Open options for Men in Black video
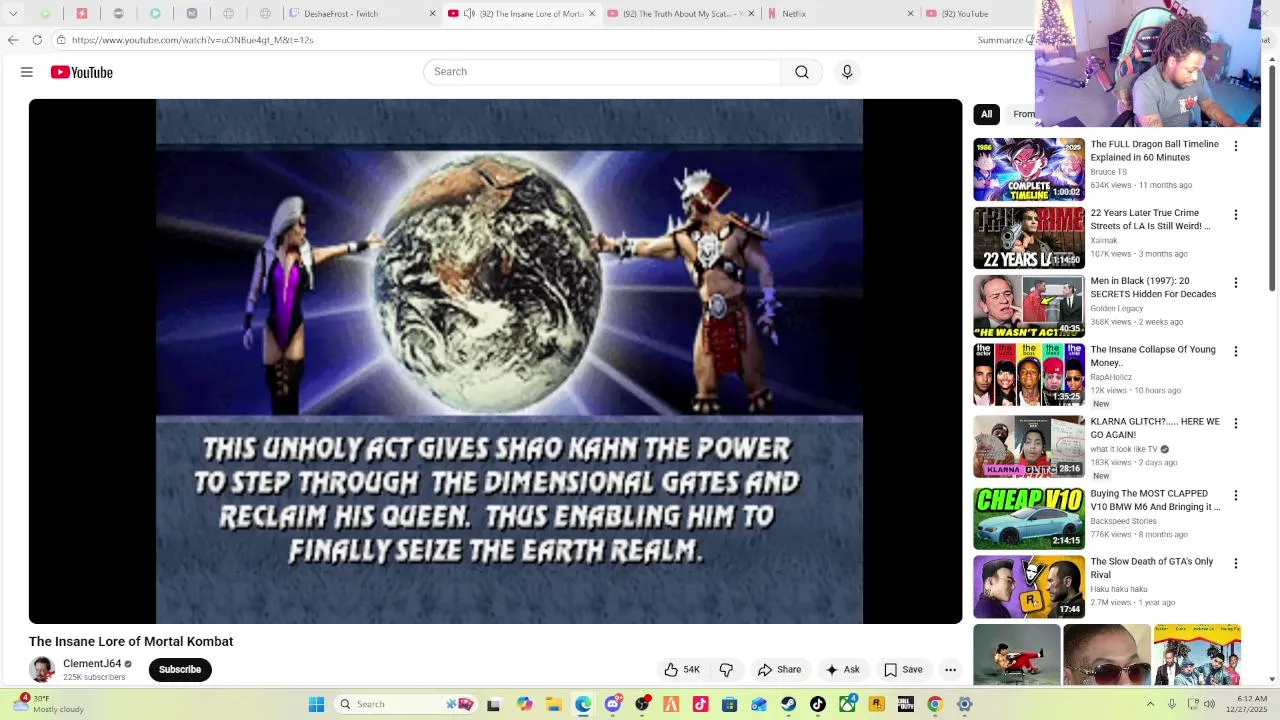The width and height of the screenshot is (1280, 720). pyautogui.click(x=1236, y=283)
